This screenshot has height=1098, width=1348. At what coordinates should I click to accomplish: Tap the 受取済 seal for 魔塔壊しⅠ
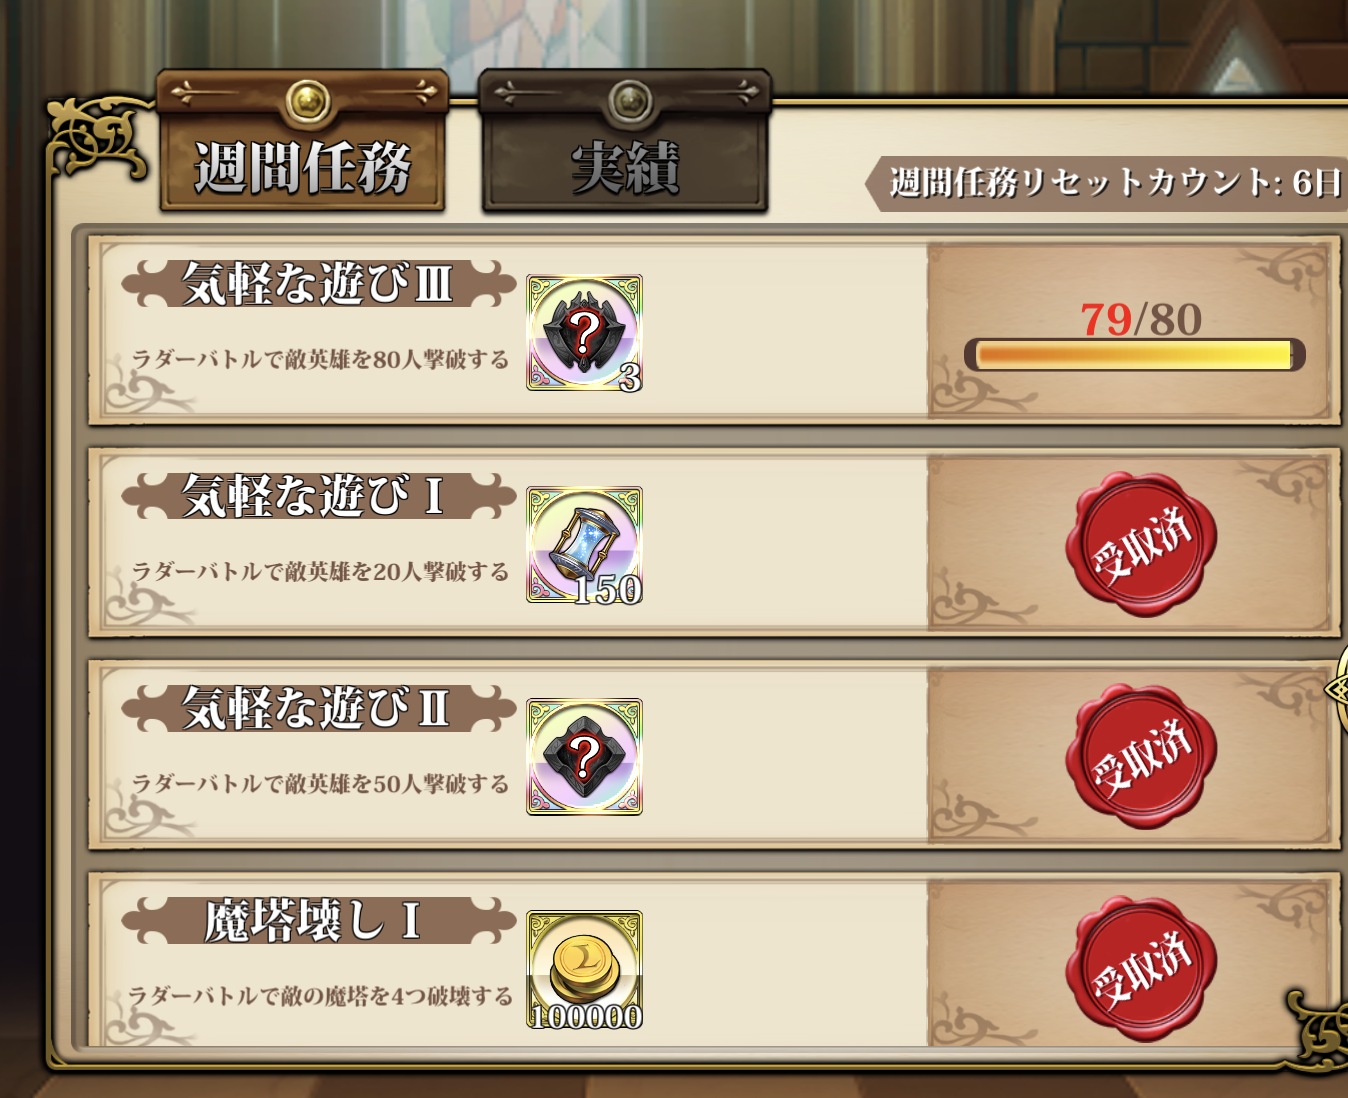[x=1141, y=969]
